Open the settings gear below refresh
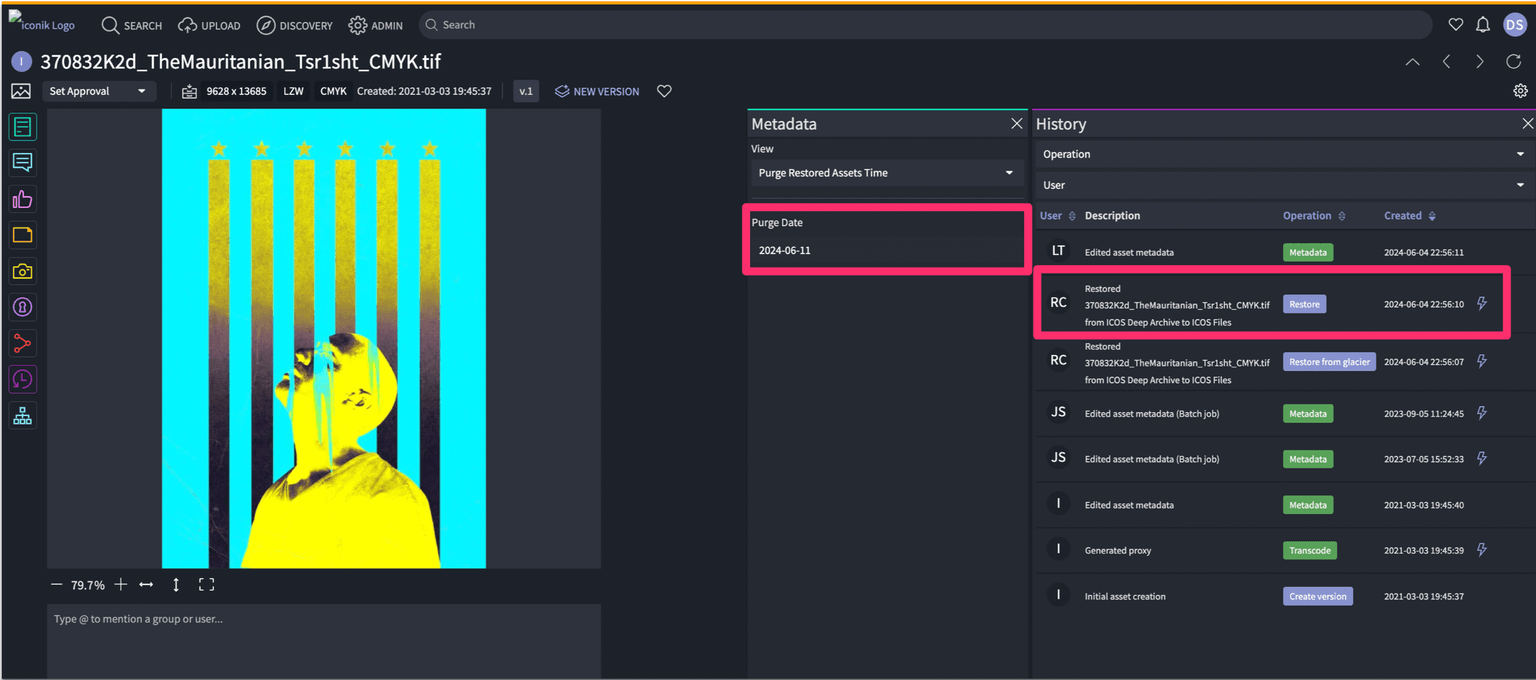 tap(1520, 91)
